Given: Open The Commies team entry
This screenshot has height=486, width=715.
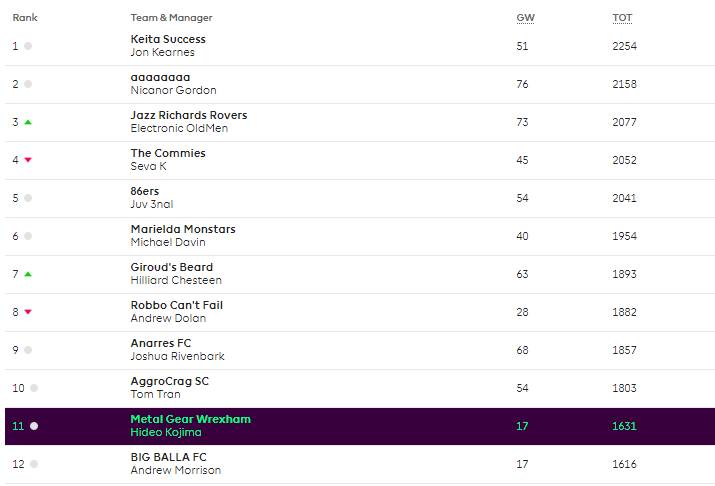Looking at the screenshot, I should point(168,153).
